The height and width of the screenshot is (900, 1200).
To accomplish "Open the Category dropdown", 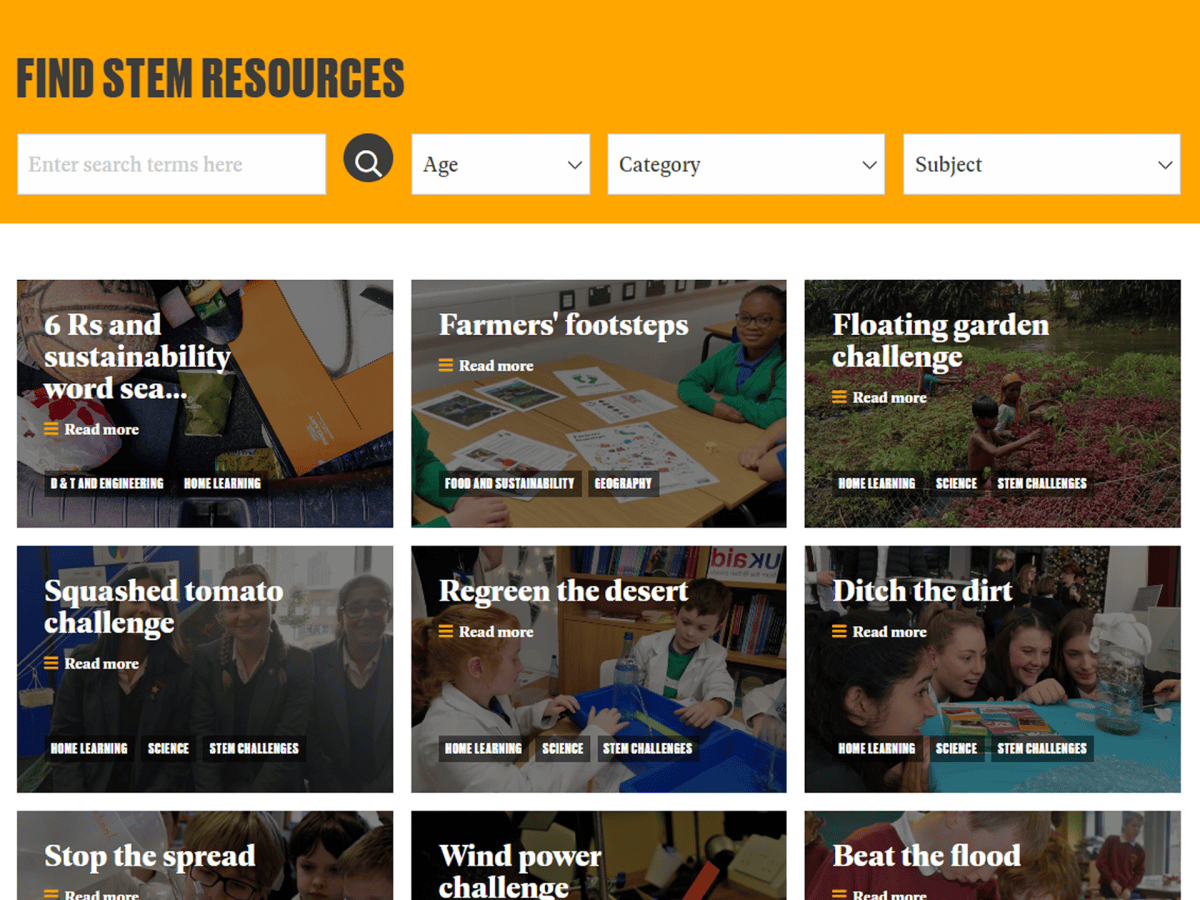I will (x=746, y=164).
